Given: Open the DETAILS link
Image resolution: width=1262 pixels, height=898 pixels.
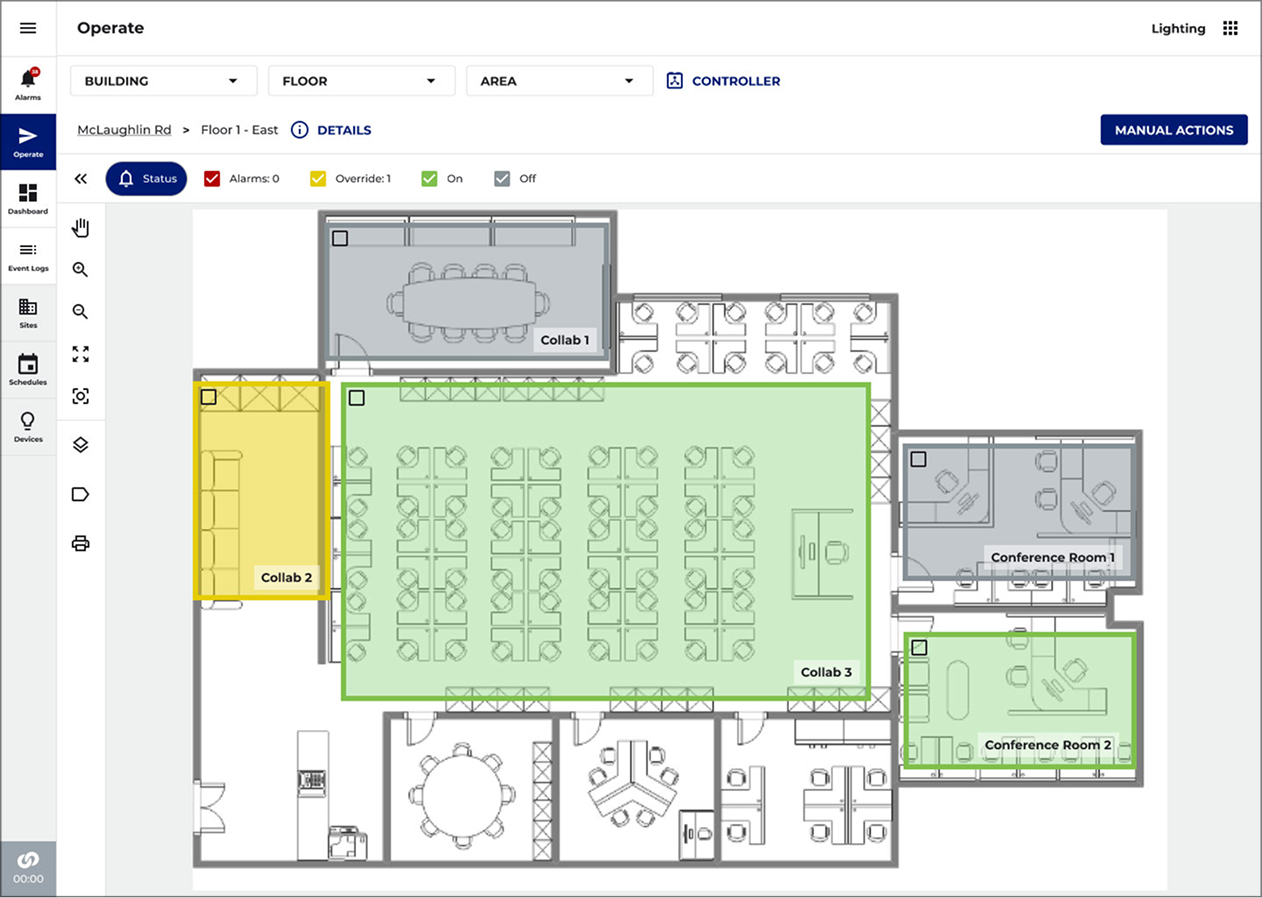Looking at the screenshot, I should tap(344, 130).
